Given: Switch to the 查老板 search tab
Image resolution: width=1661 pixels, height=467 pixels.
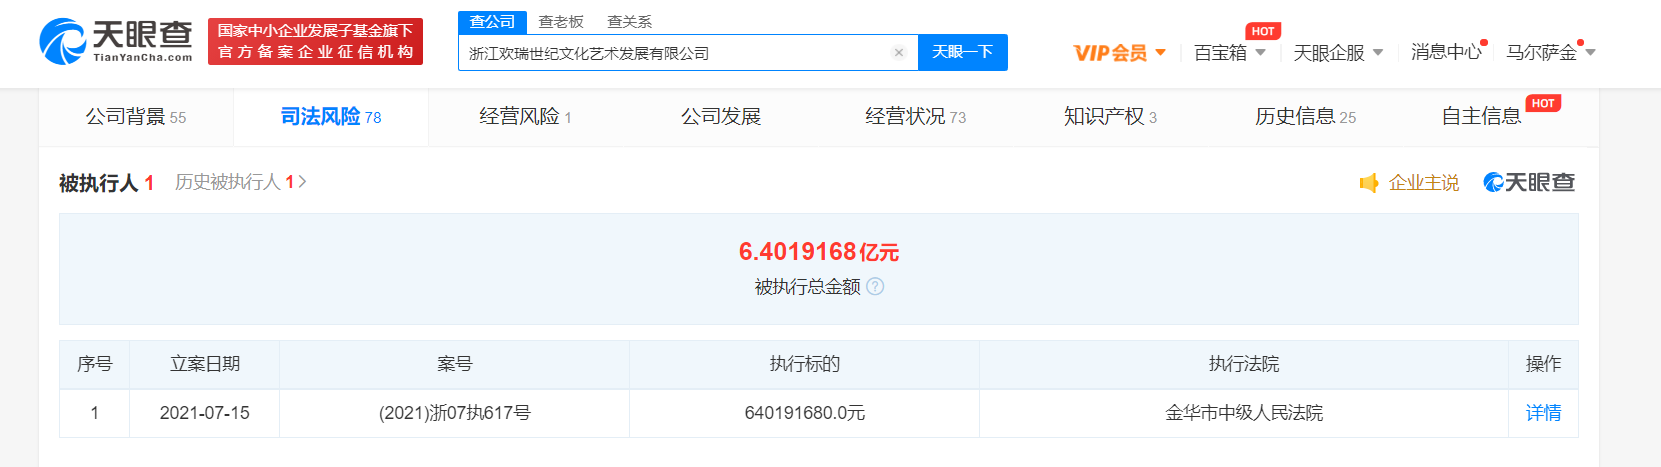Looking at the screenshot, I should [x=561, y=21].
